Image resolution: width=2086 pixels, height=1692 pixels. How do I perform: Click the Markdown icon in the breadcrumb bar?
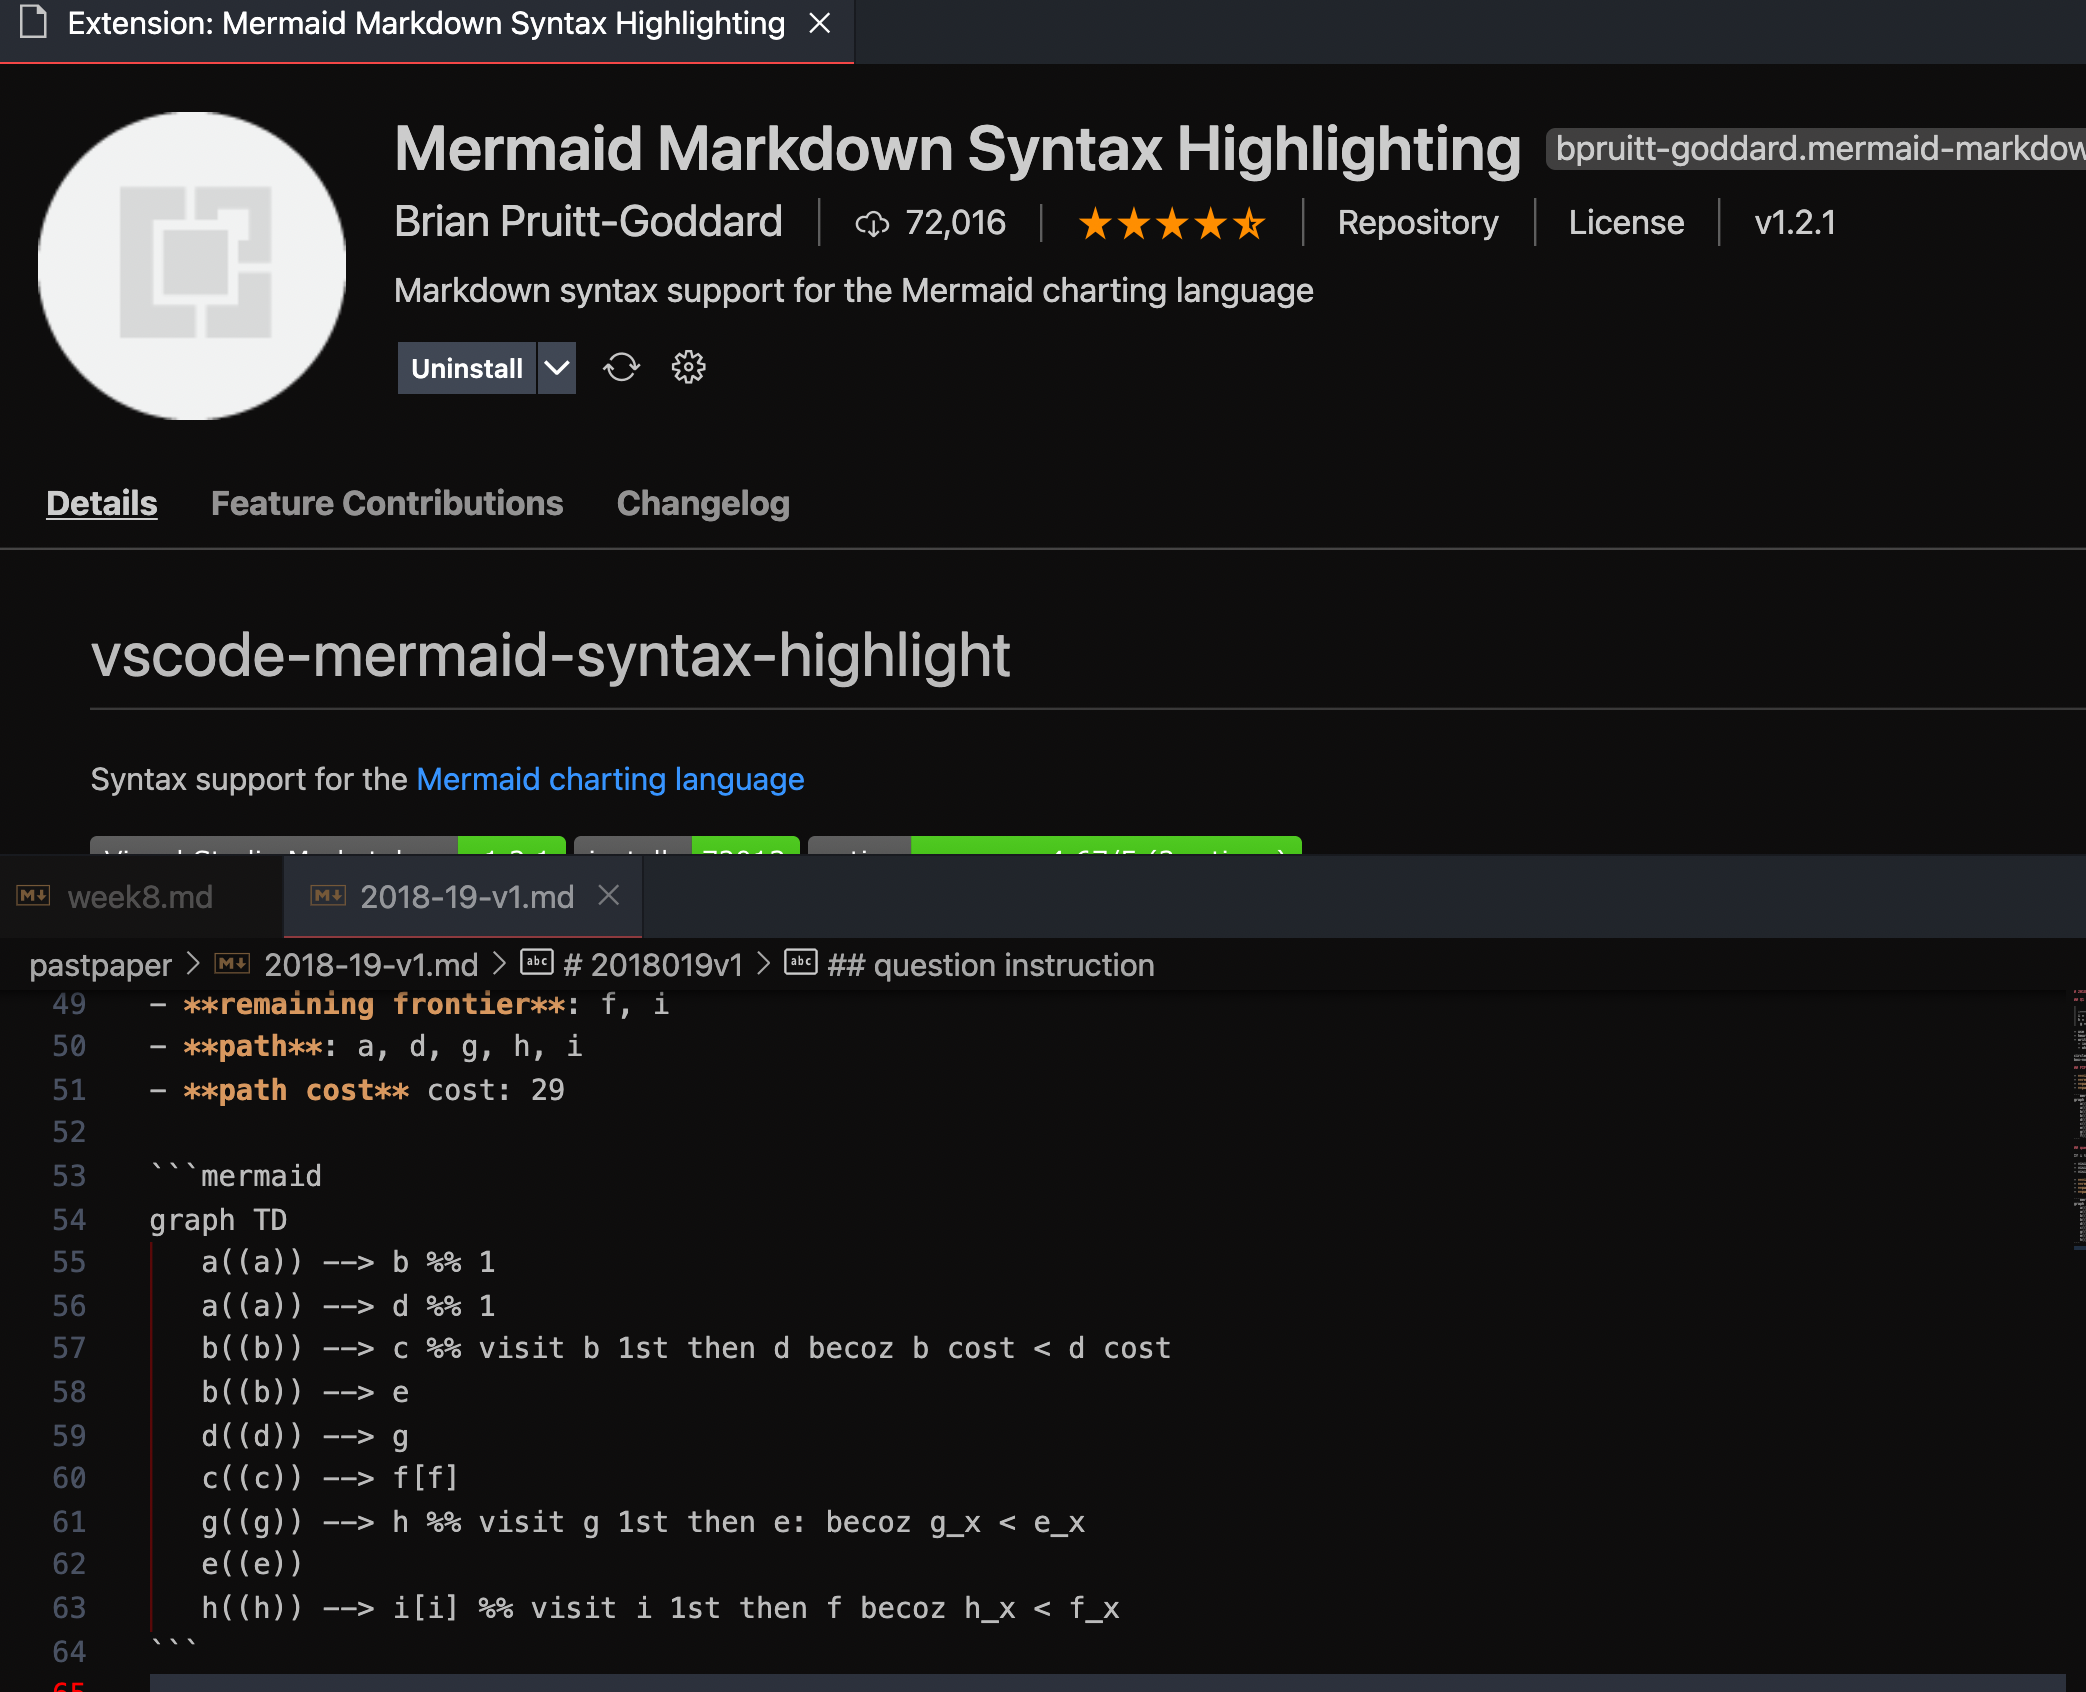click(232, 963)
